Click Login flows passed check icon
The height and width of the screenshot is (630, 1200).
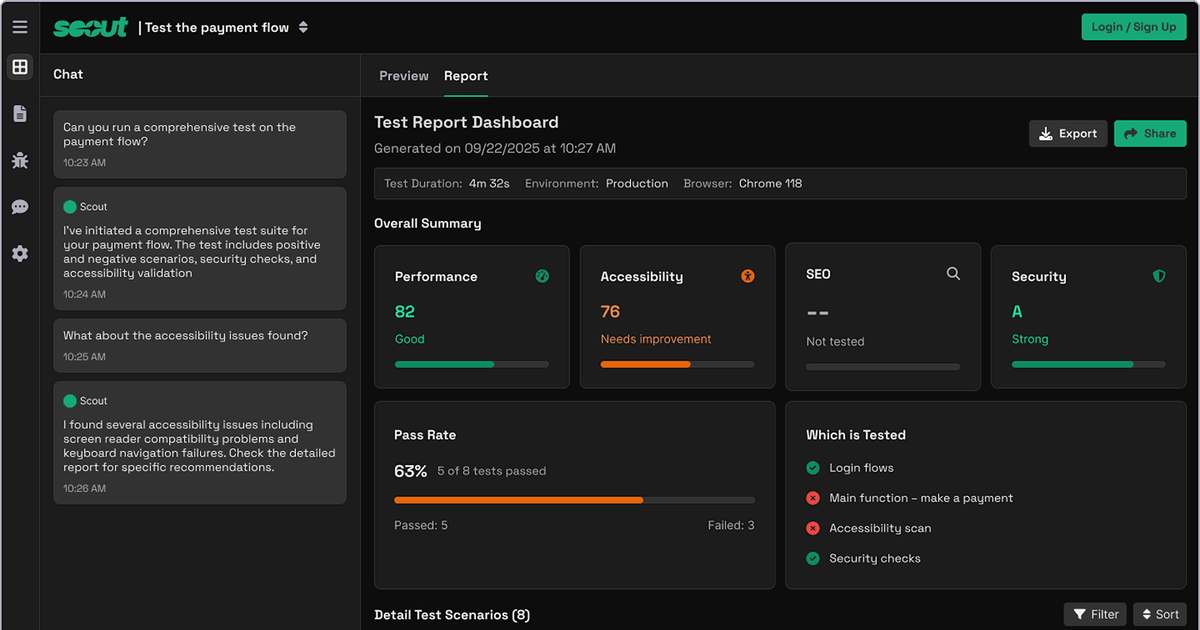coord(813,468)
